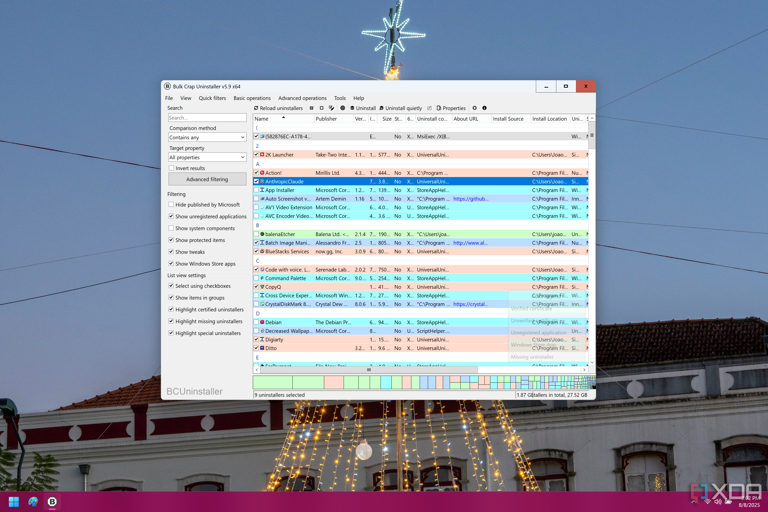This screenshot has width=768, height=512.
Task: Click the App Installer row icon
Action: pos(262,190)
